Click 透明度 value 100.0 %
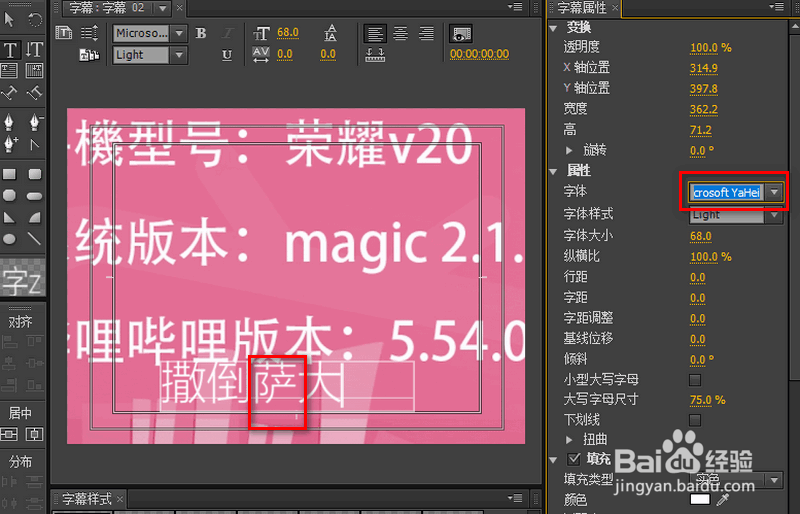 pos(710,48)
